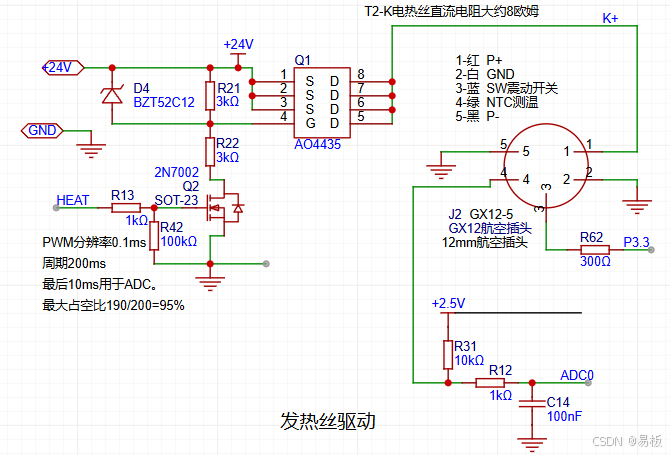
Task: Click the C14 100nF value text
Action: 564,416
